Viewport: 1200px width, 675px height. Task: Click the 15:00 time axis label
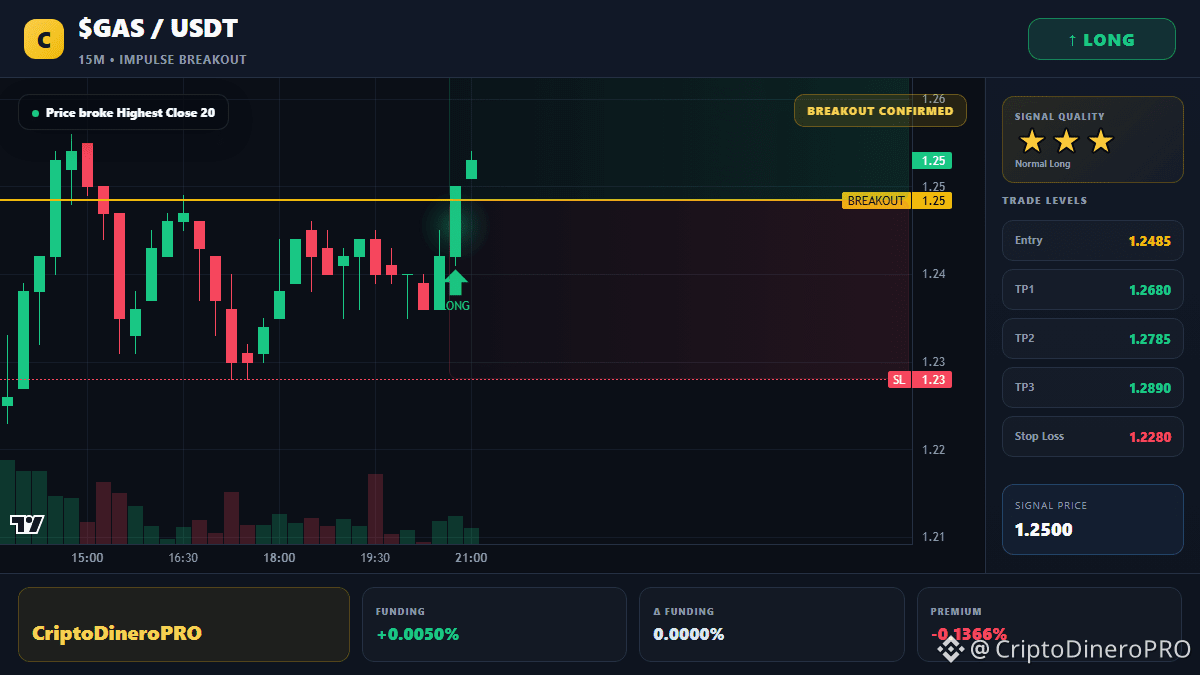87,558
